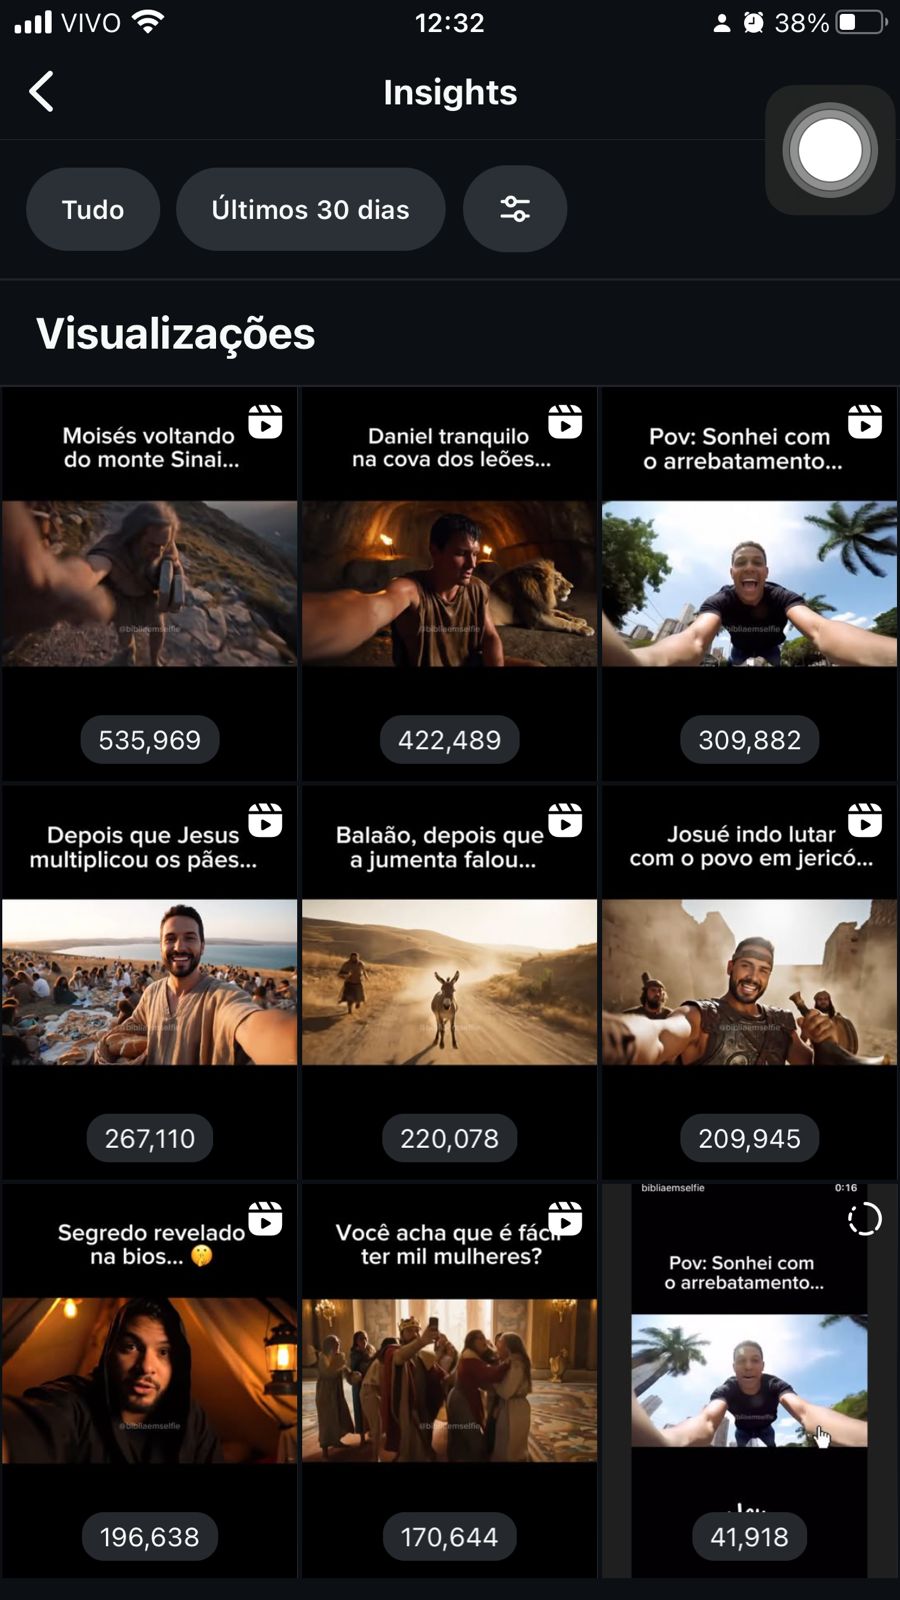
Task: Tap the reel icon on the Daniel post
Action: (565, 422)
